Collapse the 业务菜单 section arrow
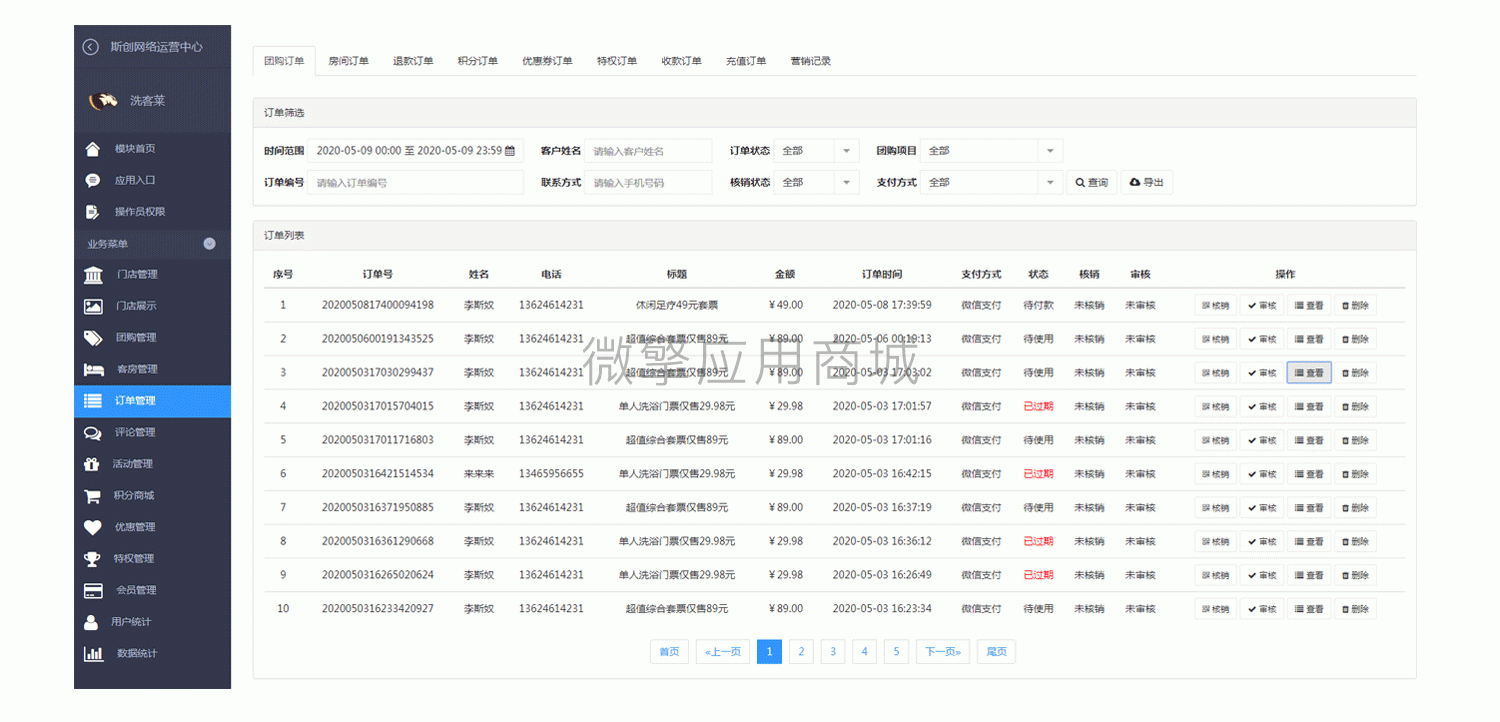Image resolution: width=1500 pixels, height=722 pixels. [x=210, y=244]
